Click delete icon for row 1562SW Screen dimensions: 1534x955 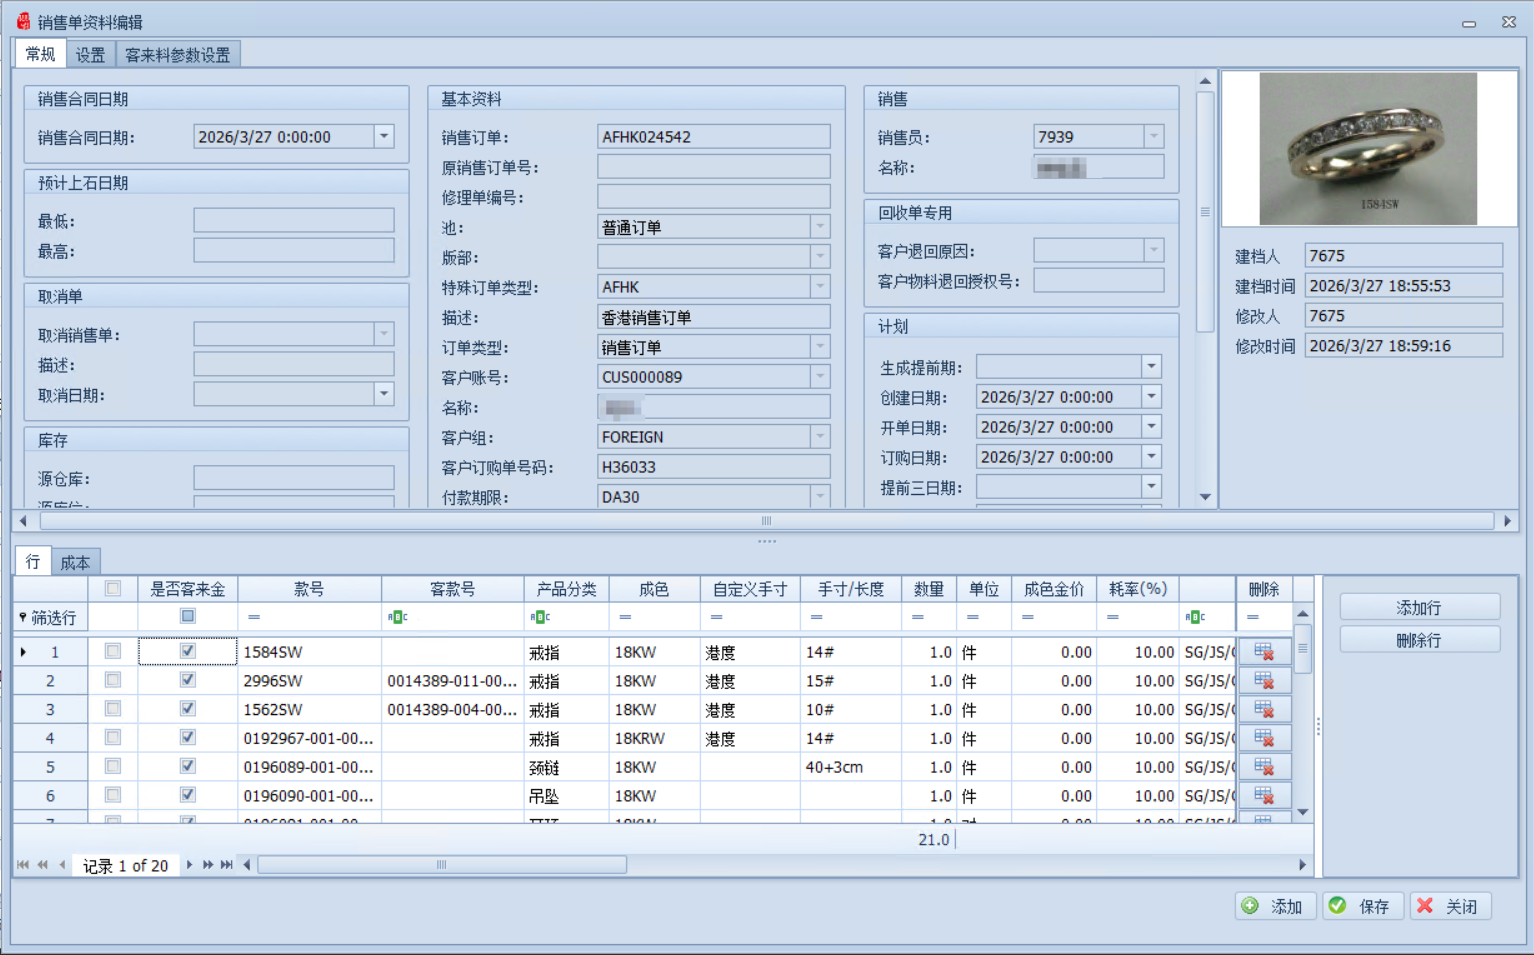coord(1264,710)
